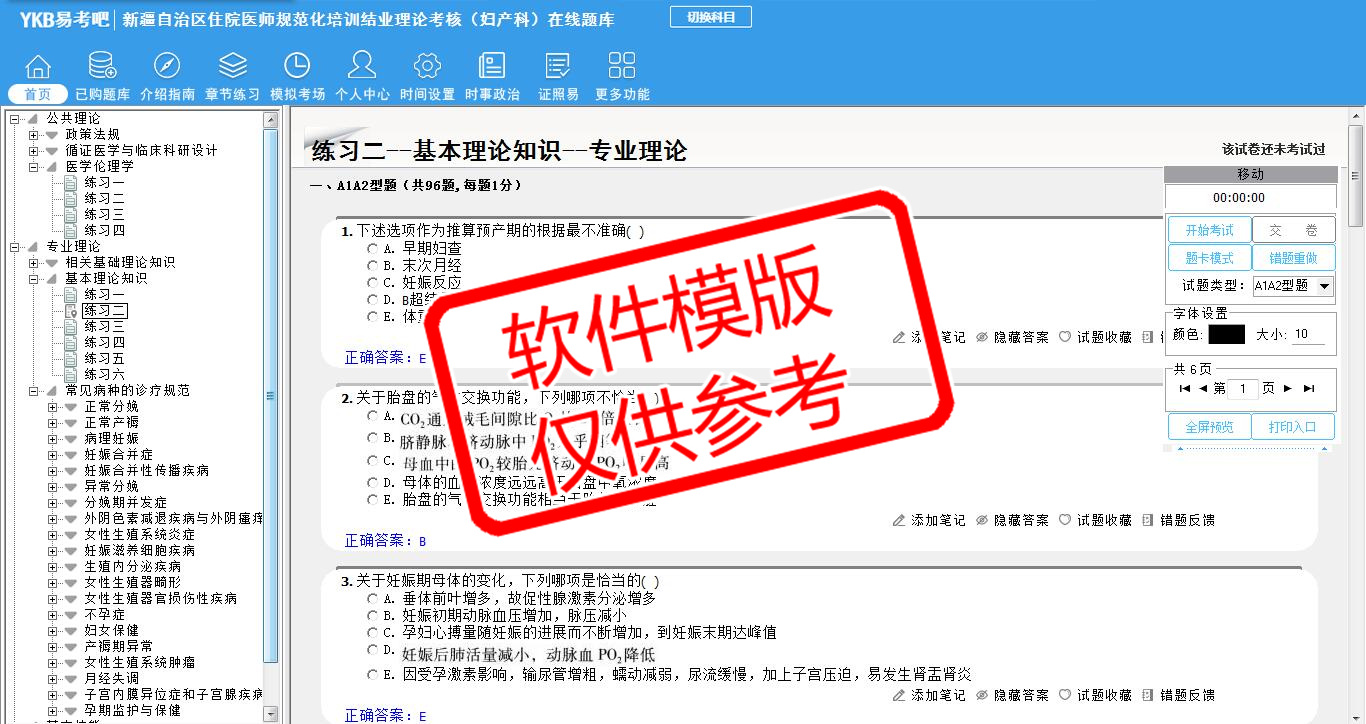Go to the previous page arrow
The image size is (1366, 724).
pos(1203,388)
